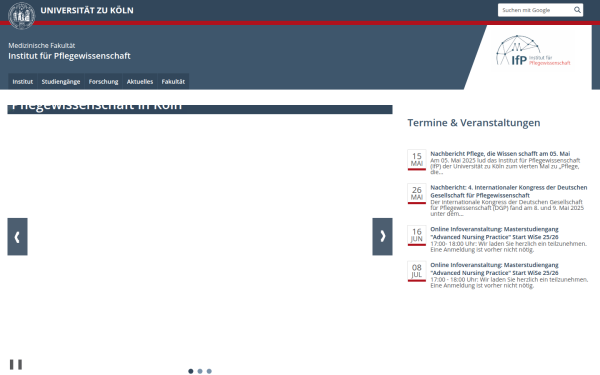Screen dimensions: 600x375
Task: Go to next slide arrow
Action: pyautogui.click(x=382, y=236)
